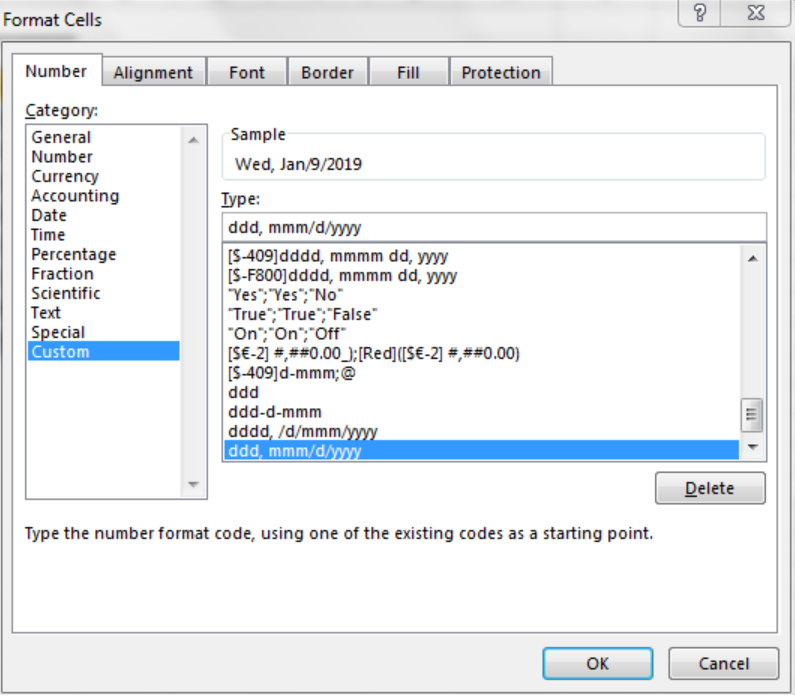The image size is (795, 697).
Task: Close the Format Cells dialog
Action: click(756, 12)
